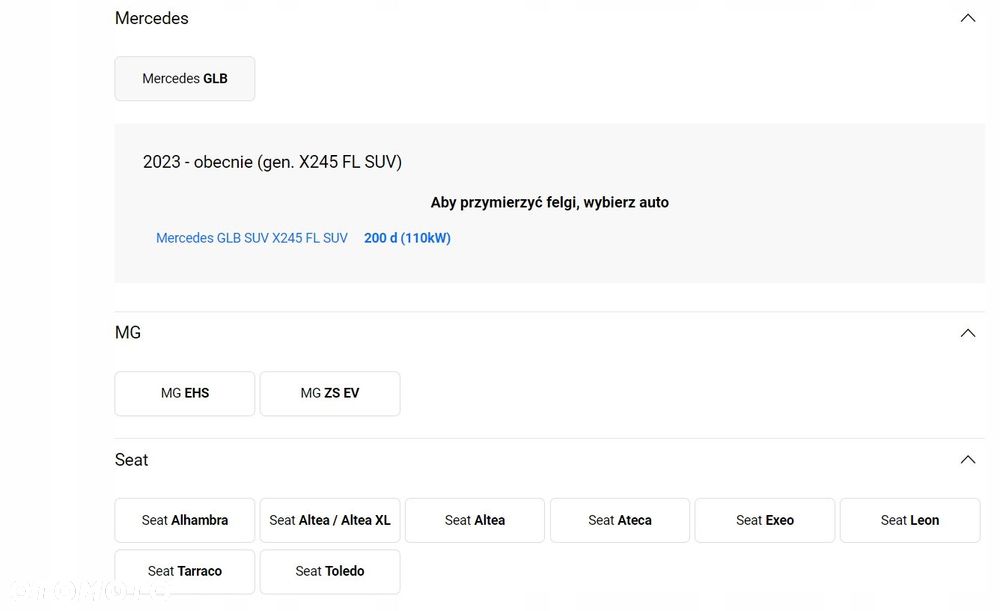This screenshot has height=611, width=1000.
Task: Select the MG EHS model button
Action: point(185,394)
